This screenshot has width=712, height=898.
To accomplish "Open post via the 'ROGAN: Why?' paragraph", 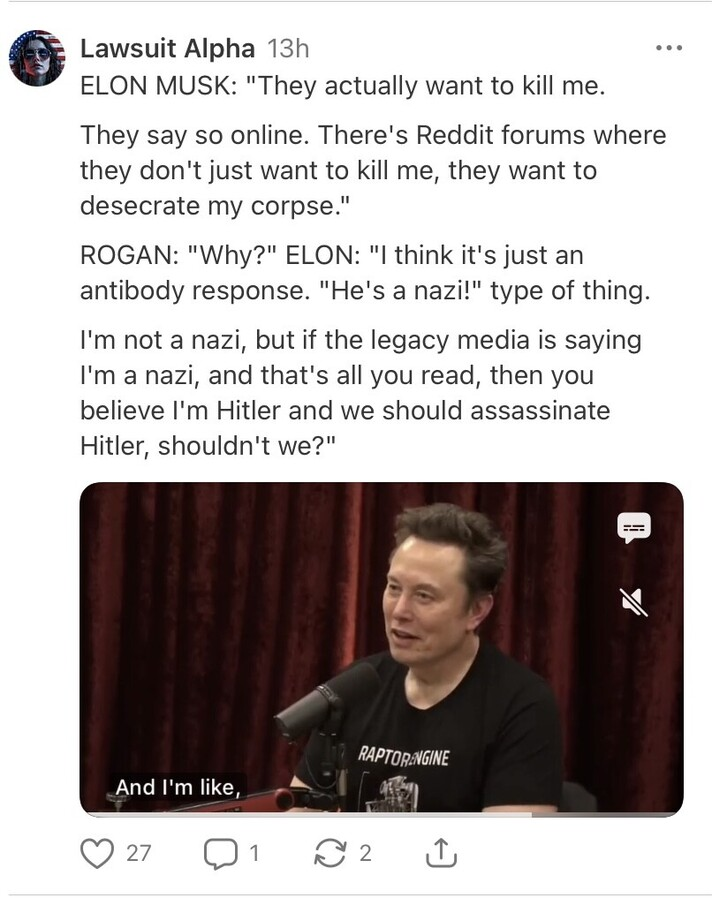I will coord(365,273).
